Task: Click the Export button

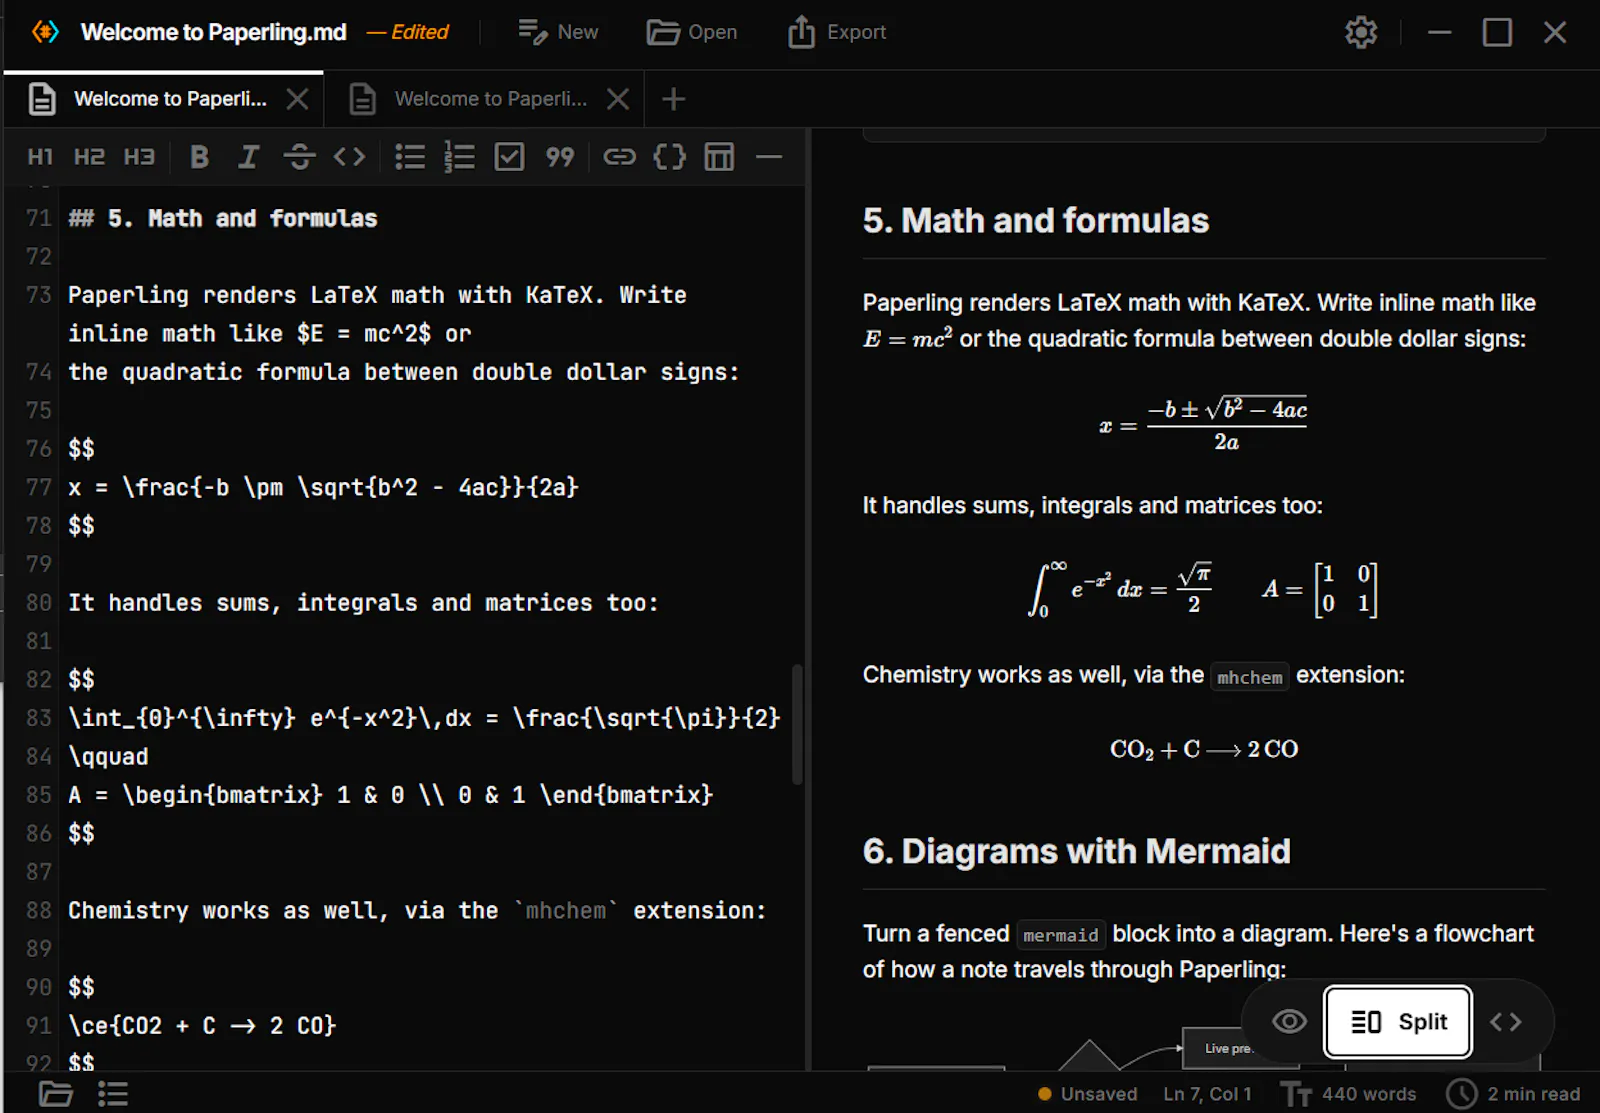Action: coord(837,32)
